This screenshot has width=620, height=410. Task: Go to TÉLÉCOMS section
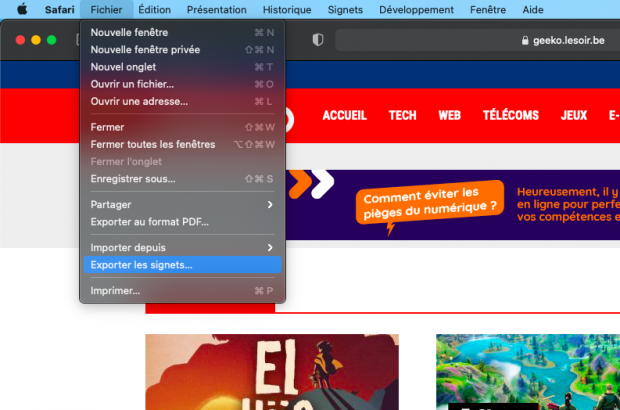[x=511, y=115]
